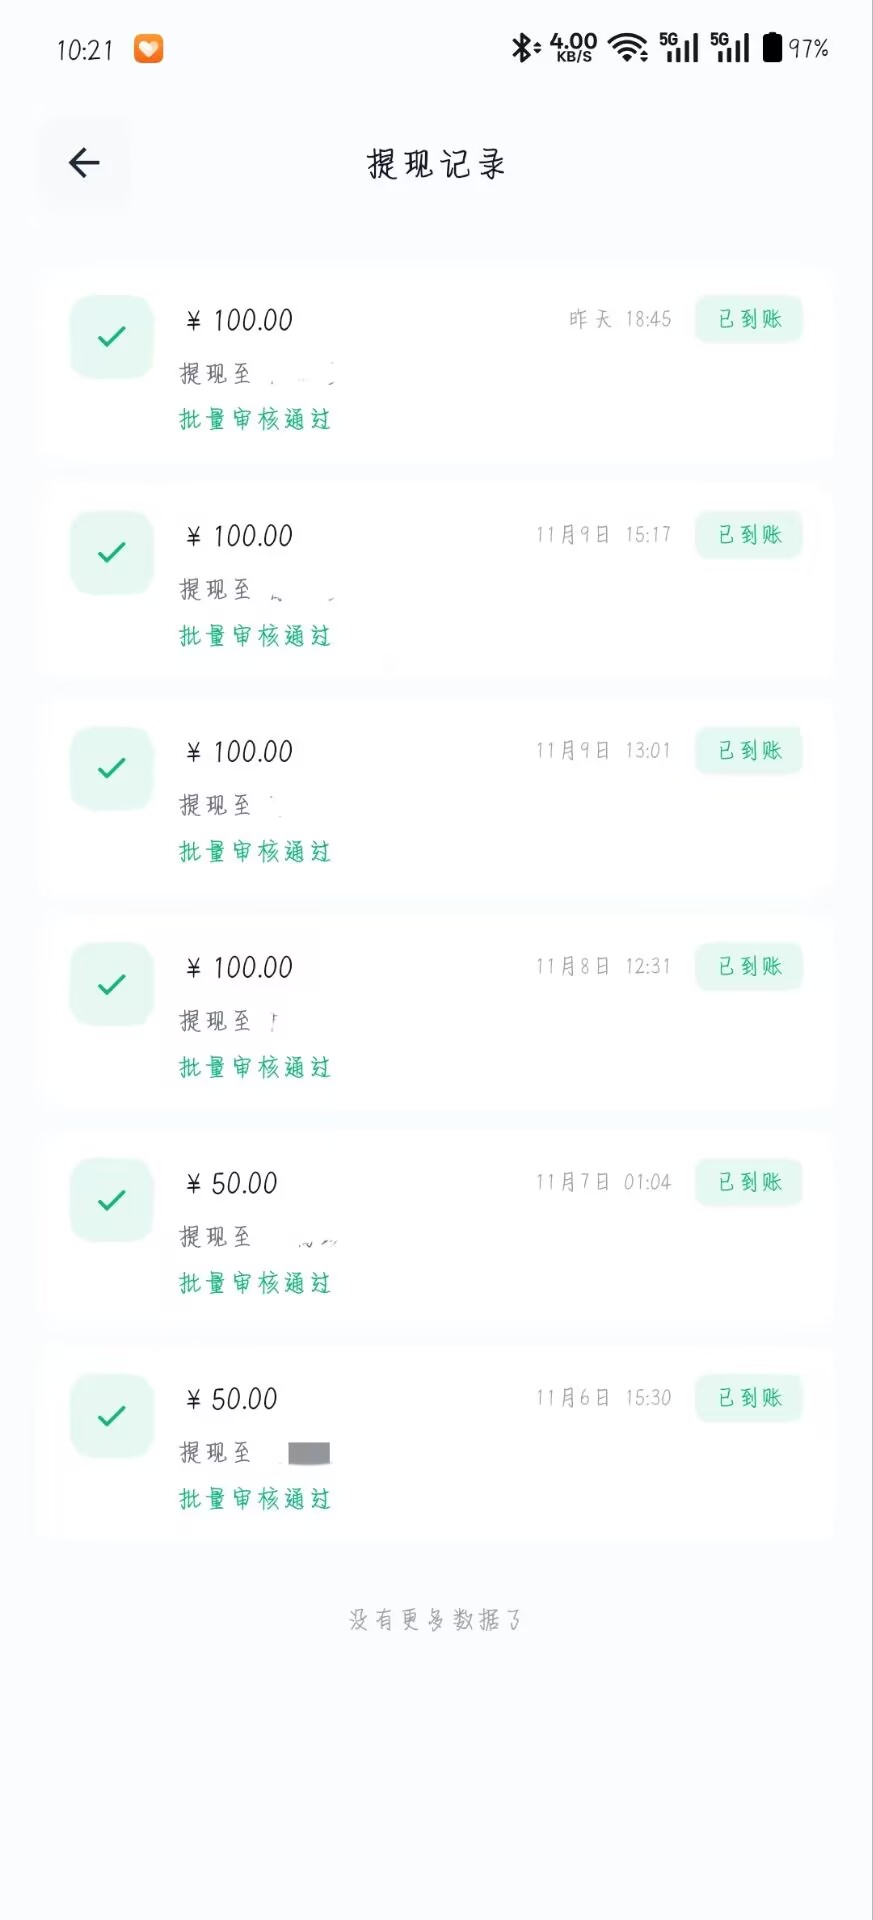
Task: Tap the orange heart app icon in status bar
Action: 149,49
